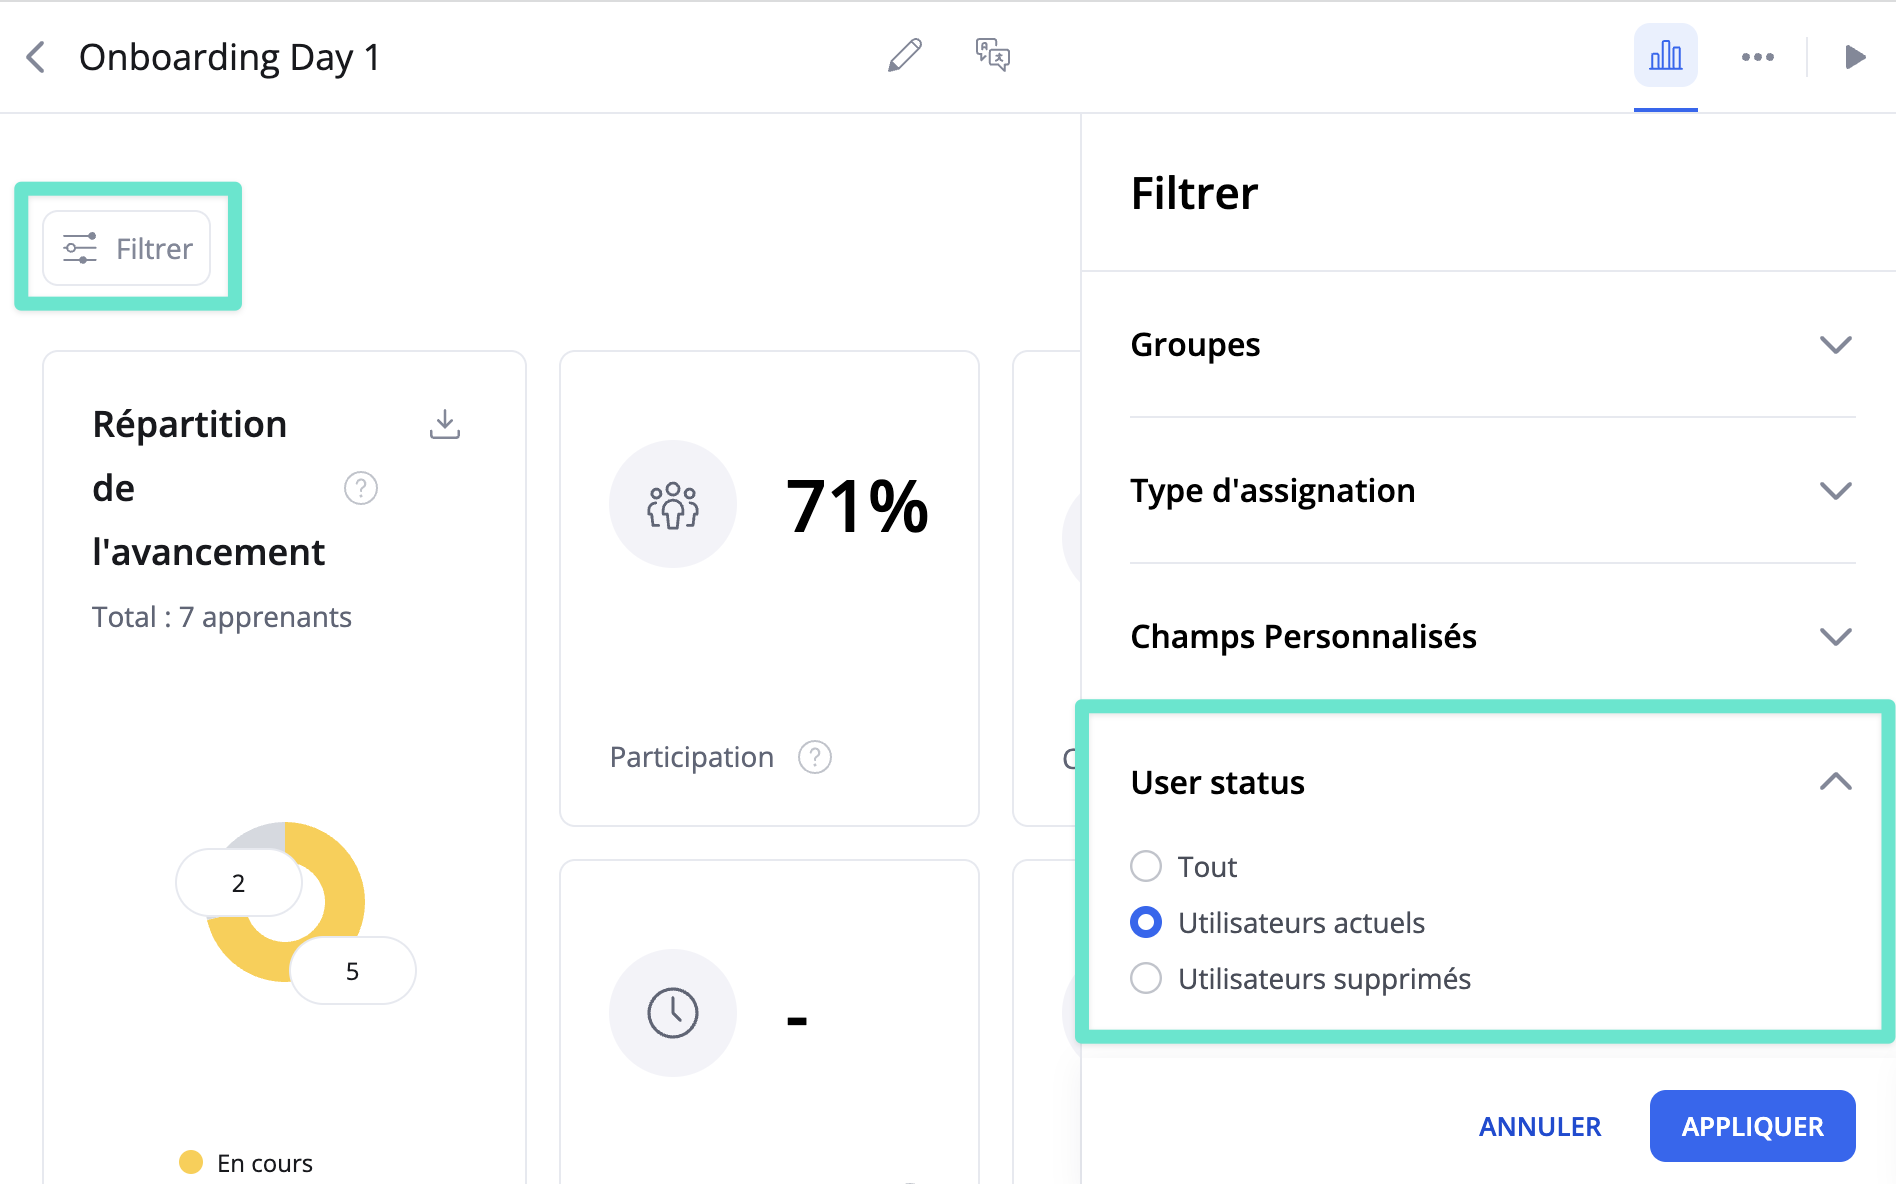
Task: Open the translations icon
Action: click(x=993, y=55)
